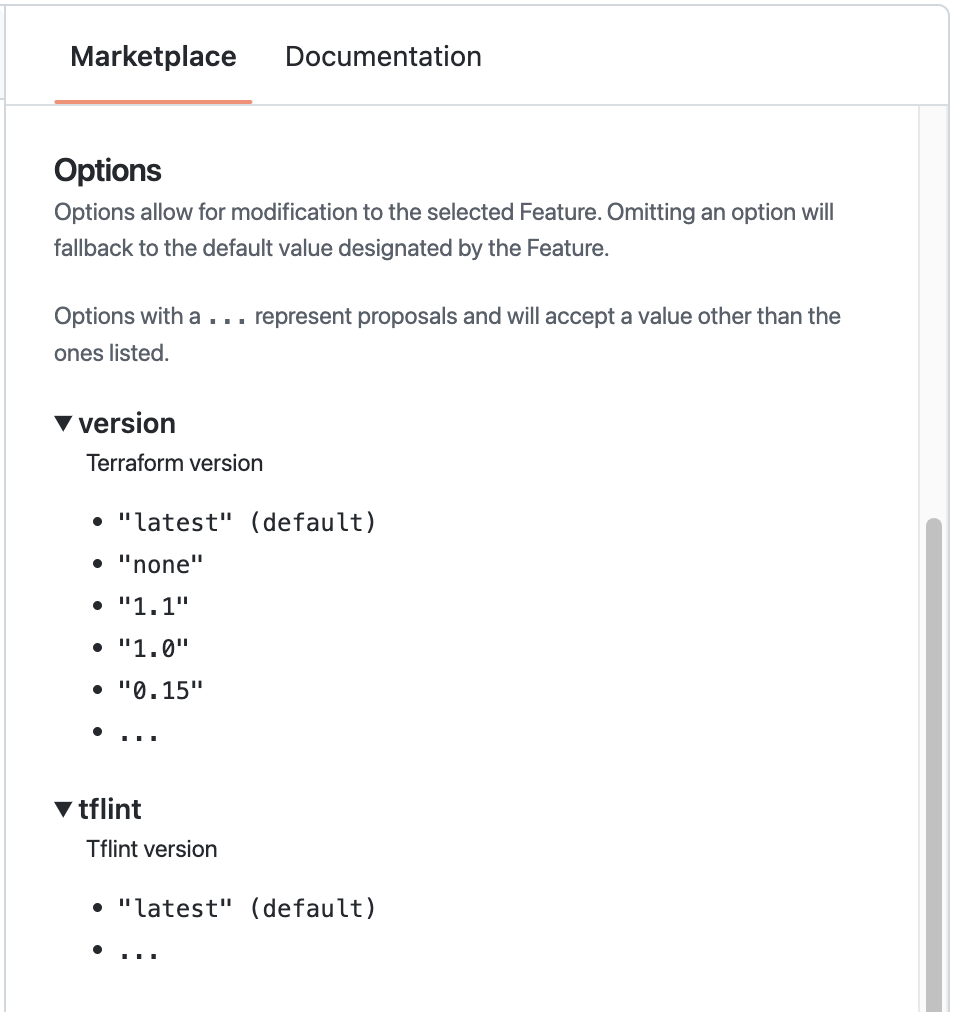Image resolution: width=956 pixels, height=1012 pixels.
Task: Collapse the tflint section triangle
Action: [x=64, y=808]
